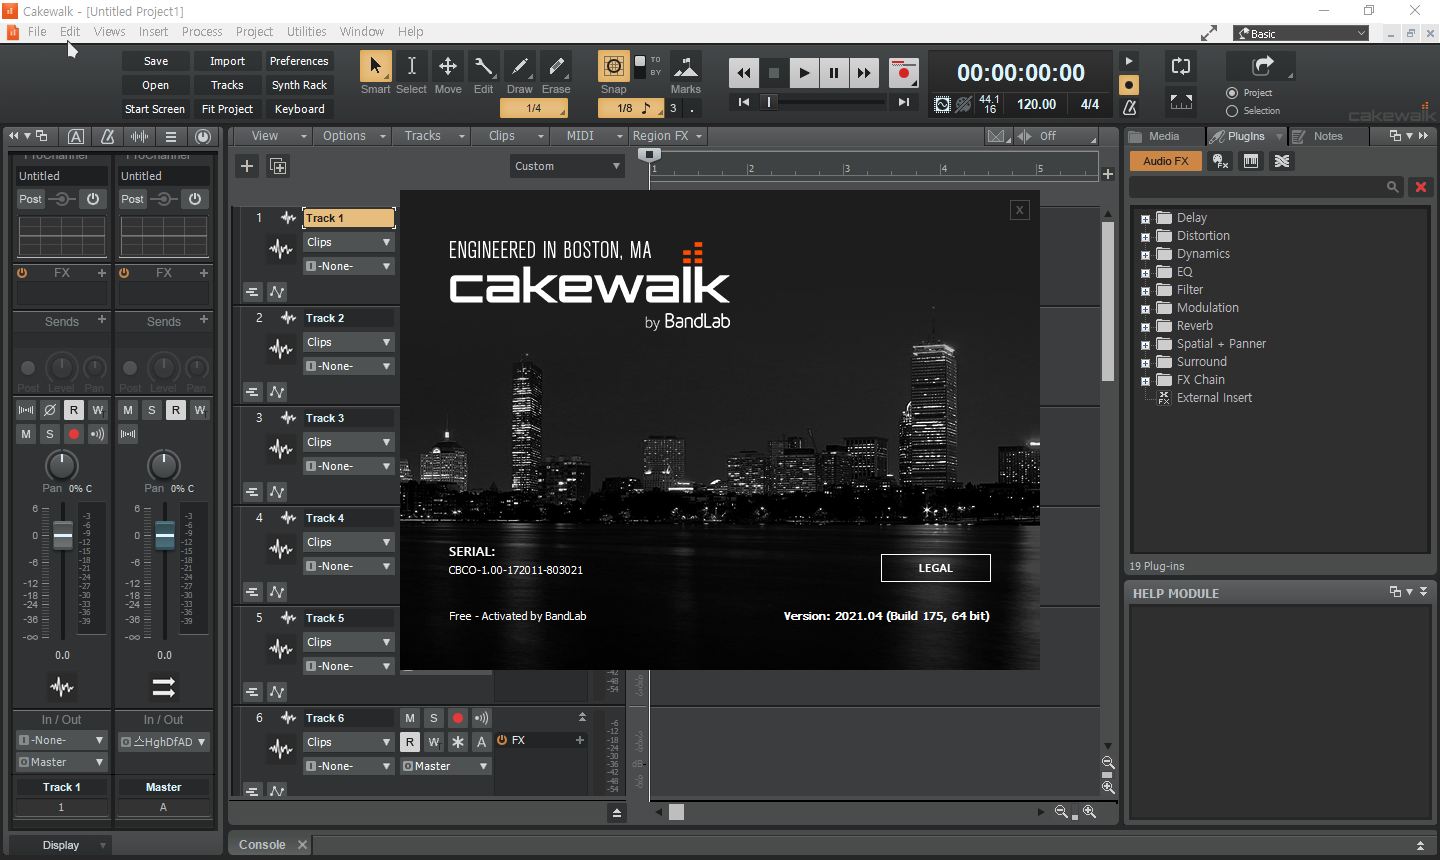1440x860 pixels.
Task: Open Track 6 Master output dropdown
Action: (446, 766)
